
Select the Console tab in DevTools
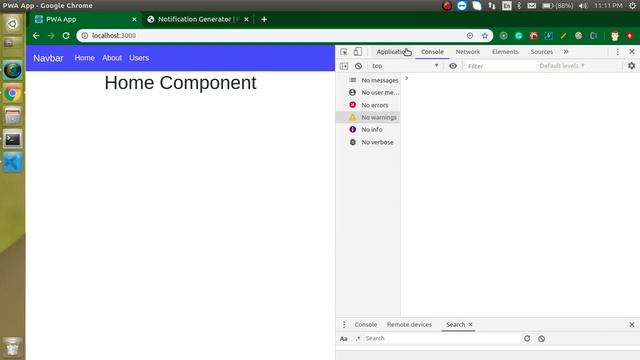(x=432, y=52)
